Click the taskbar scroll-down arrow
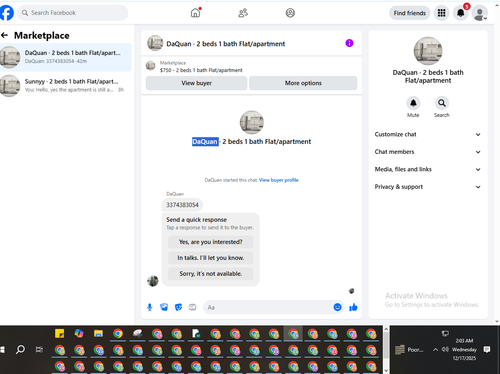Image resolution: width=500 pixels, height=374 pixels. 386,370
